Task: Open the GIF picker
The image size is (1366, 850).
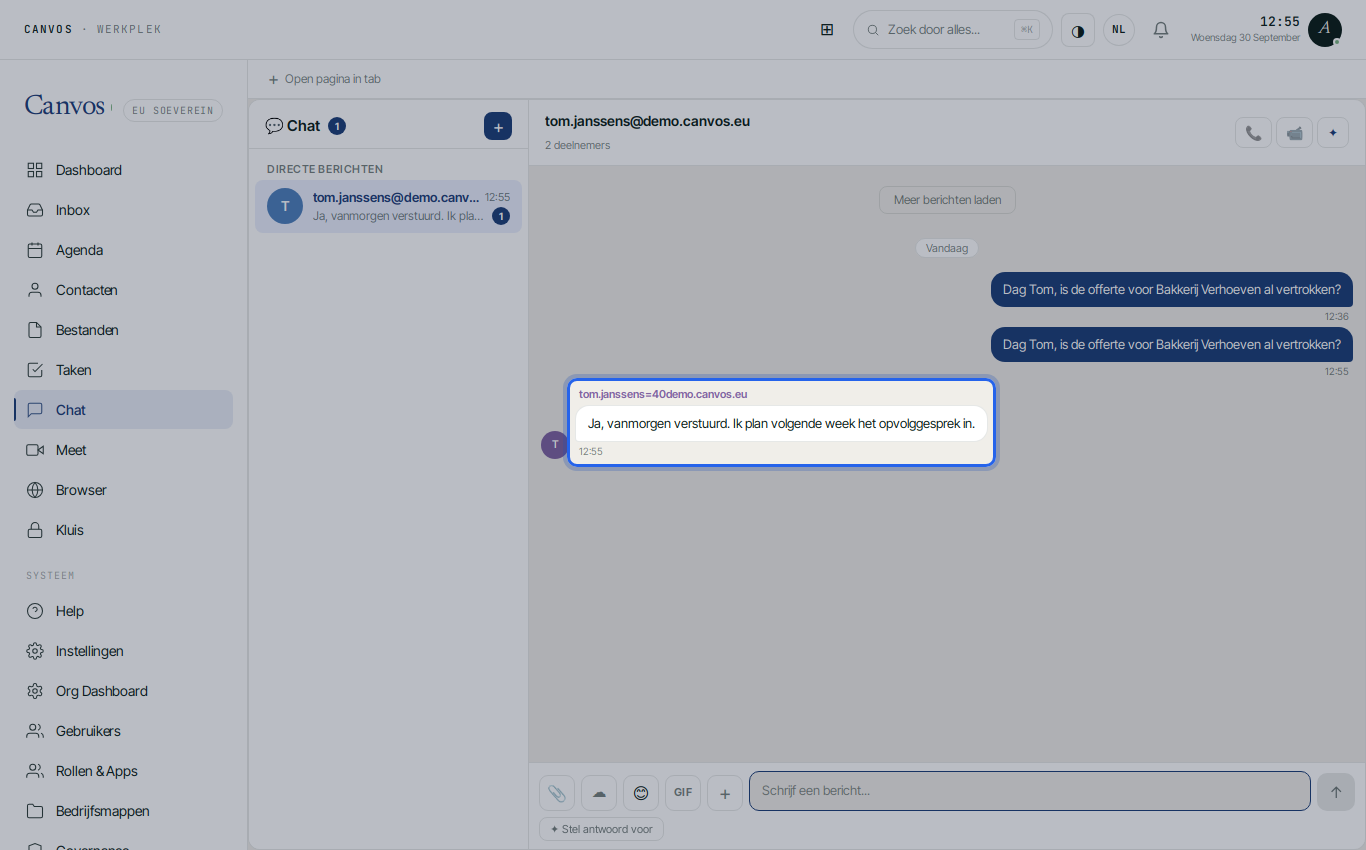Action: (683, 793)
